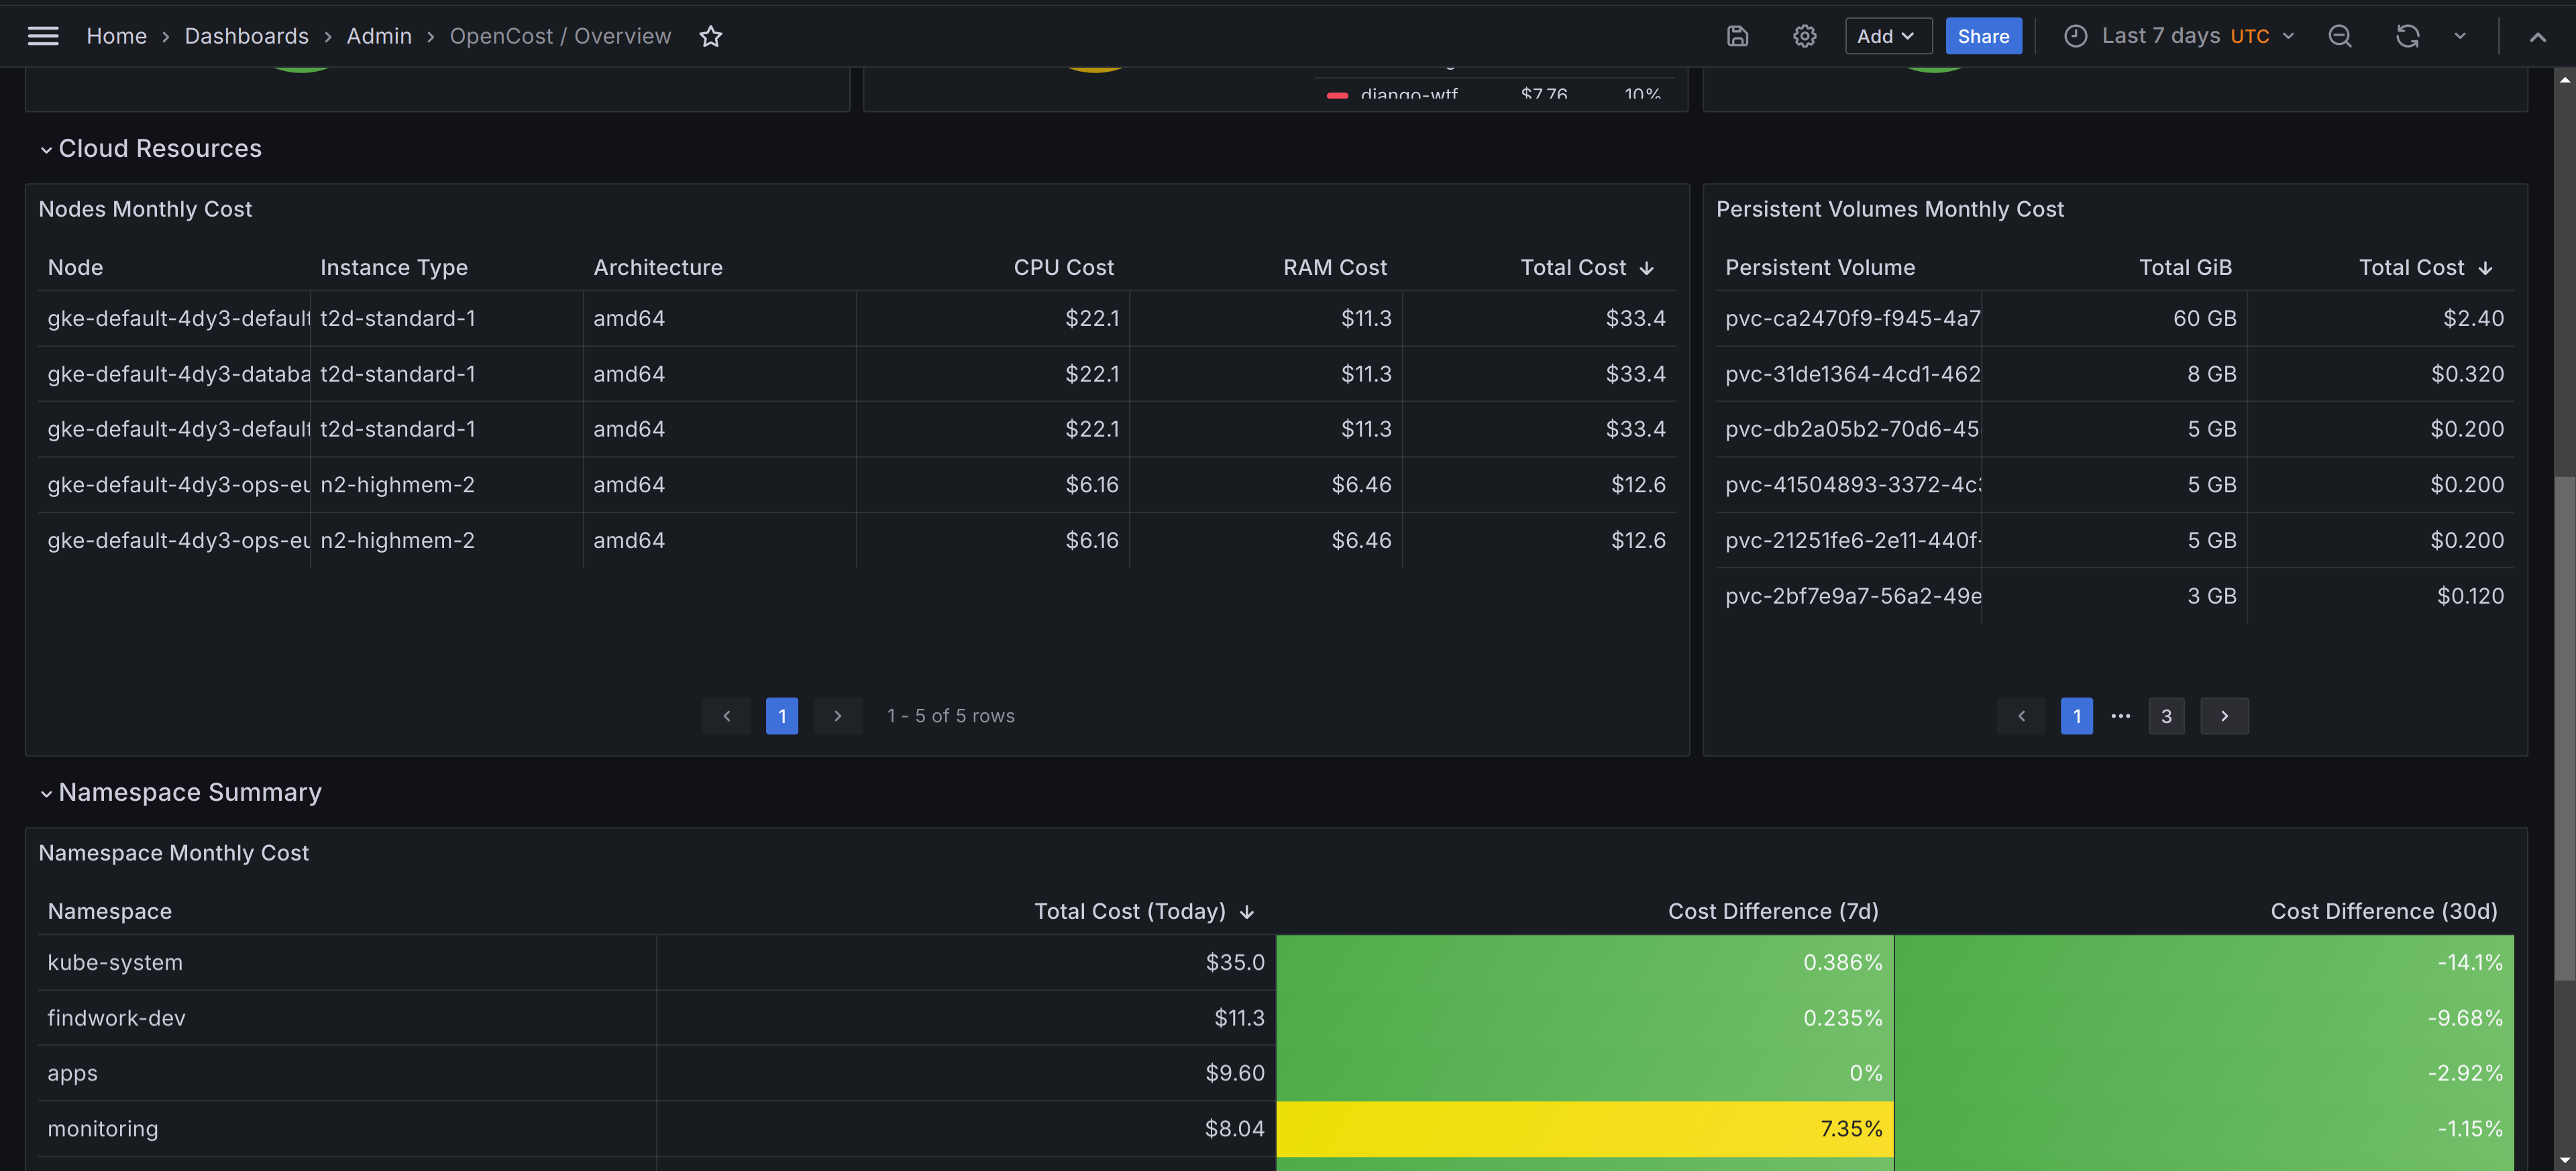Navigate to Dashboards breadcrumb
2576x1171 pixels.
pos(246,36)
